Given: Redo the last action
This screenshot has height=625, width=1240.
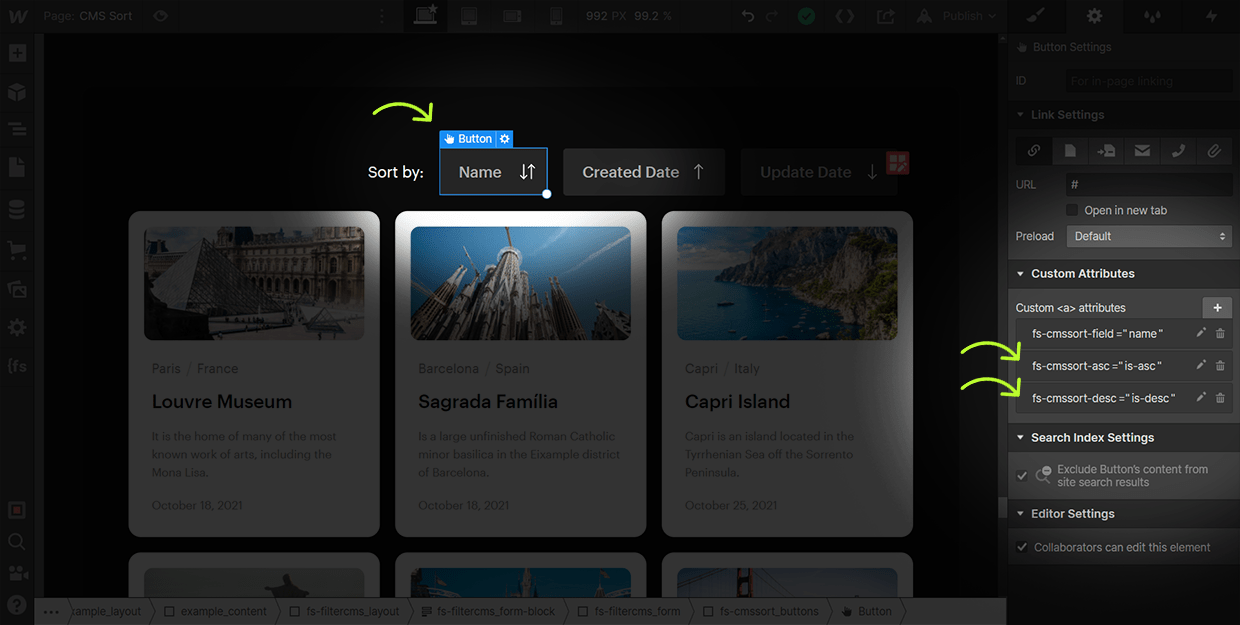Looking at the screenshot, I should pos(772,16).
